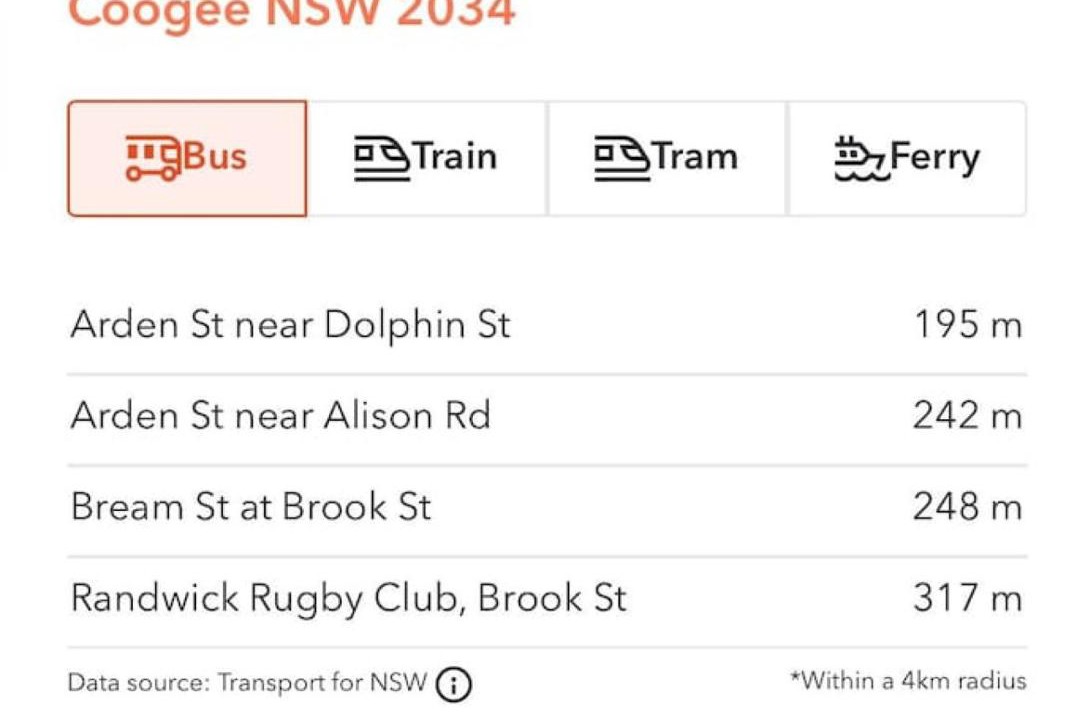Select Arden St near Dolphin St stop
1077x720 pixels.
[290, 325]
